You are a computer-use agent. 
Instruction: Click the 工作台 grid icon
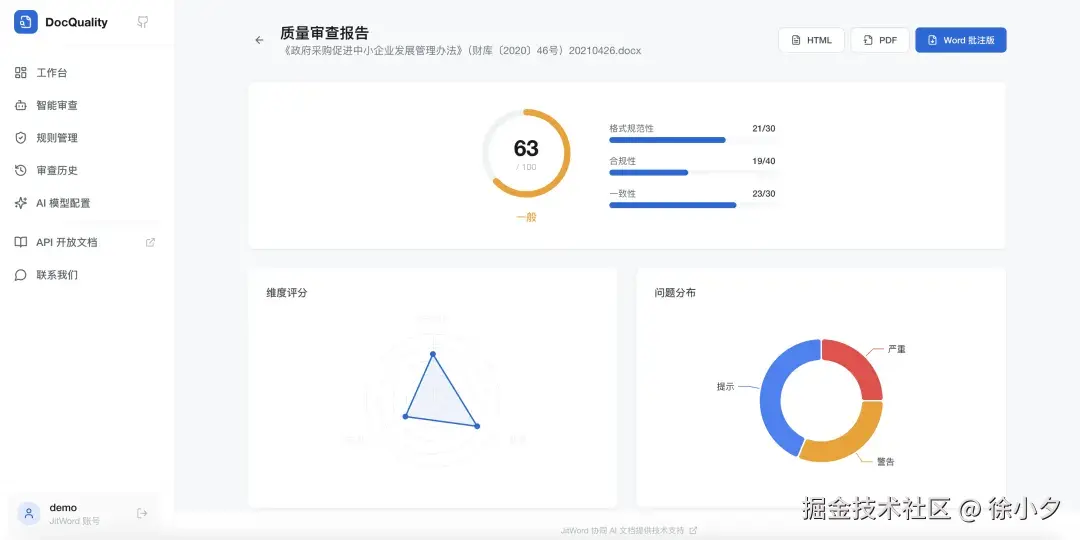coord(21,73)
